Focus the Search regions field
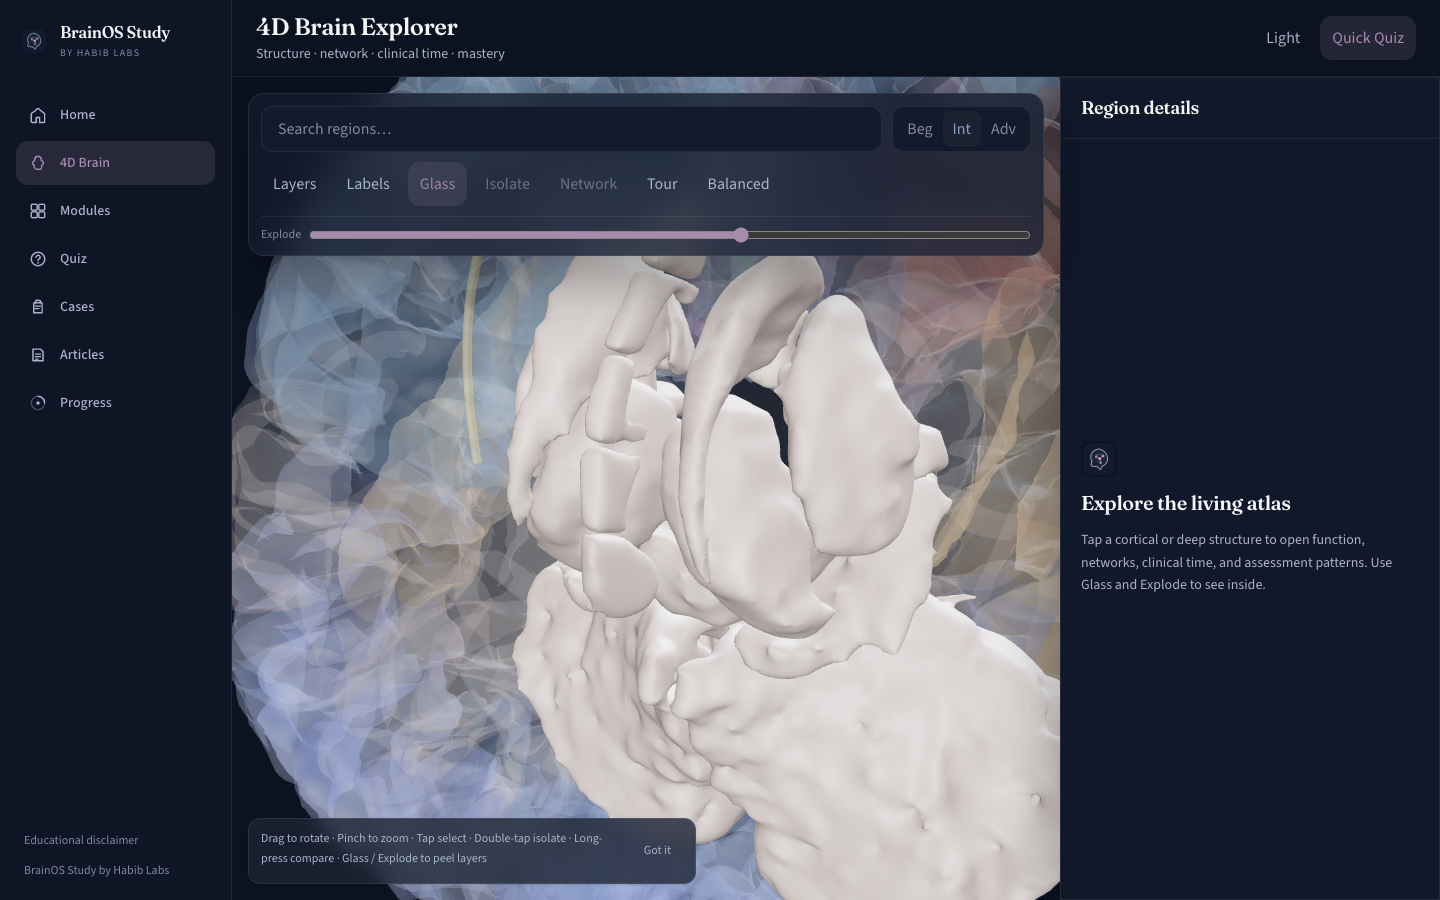Screen dimensions: 1440x900 point(571,129)
